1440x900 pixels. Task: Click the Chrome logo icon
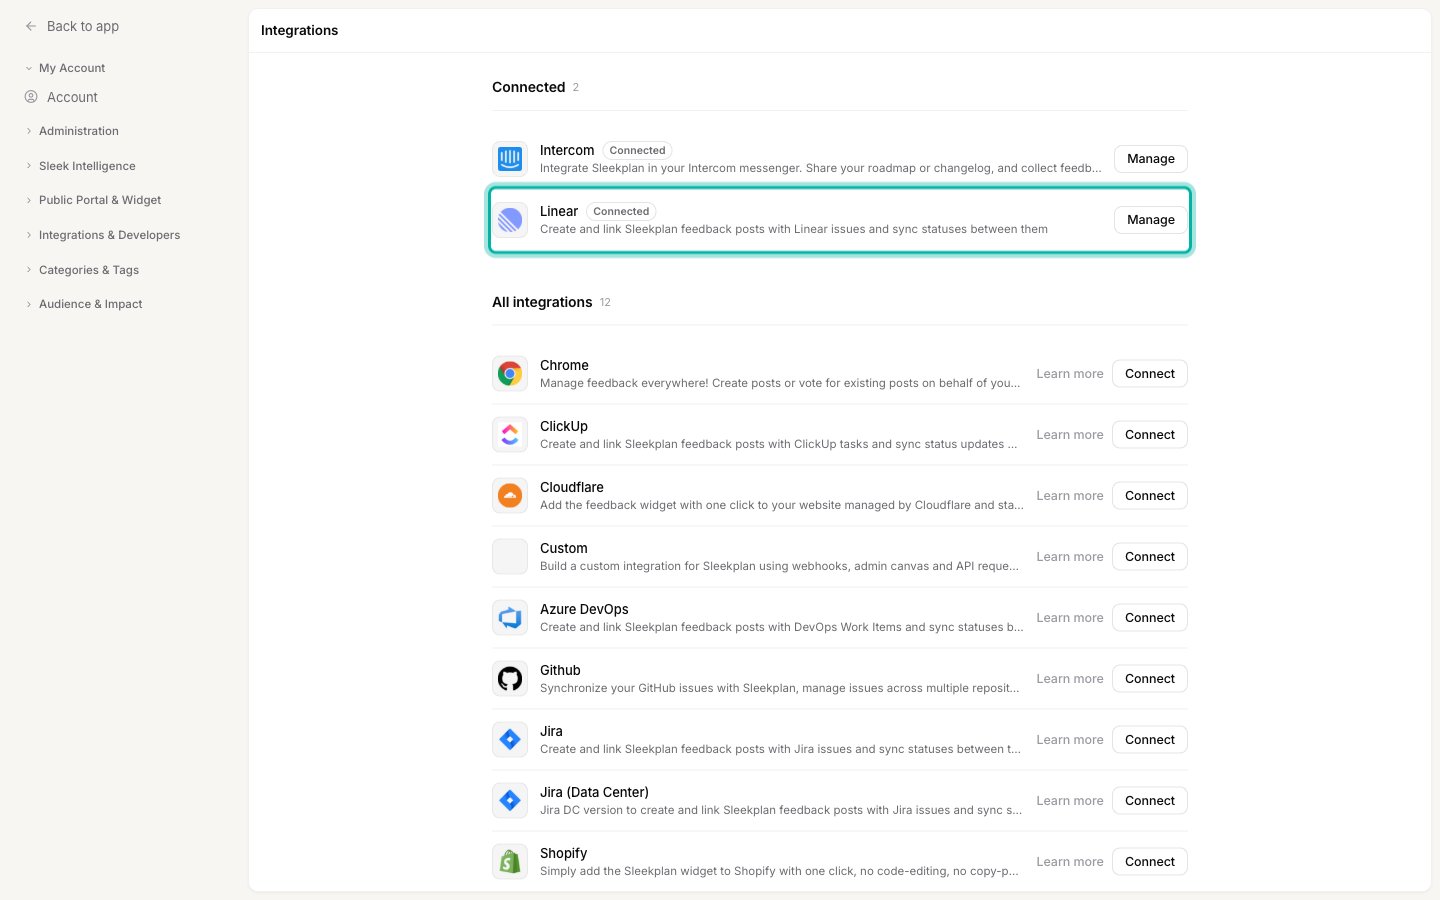point(510,374)
